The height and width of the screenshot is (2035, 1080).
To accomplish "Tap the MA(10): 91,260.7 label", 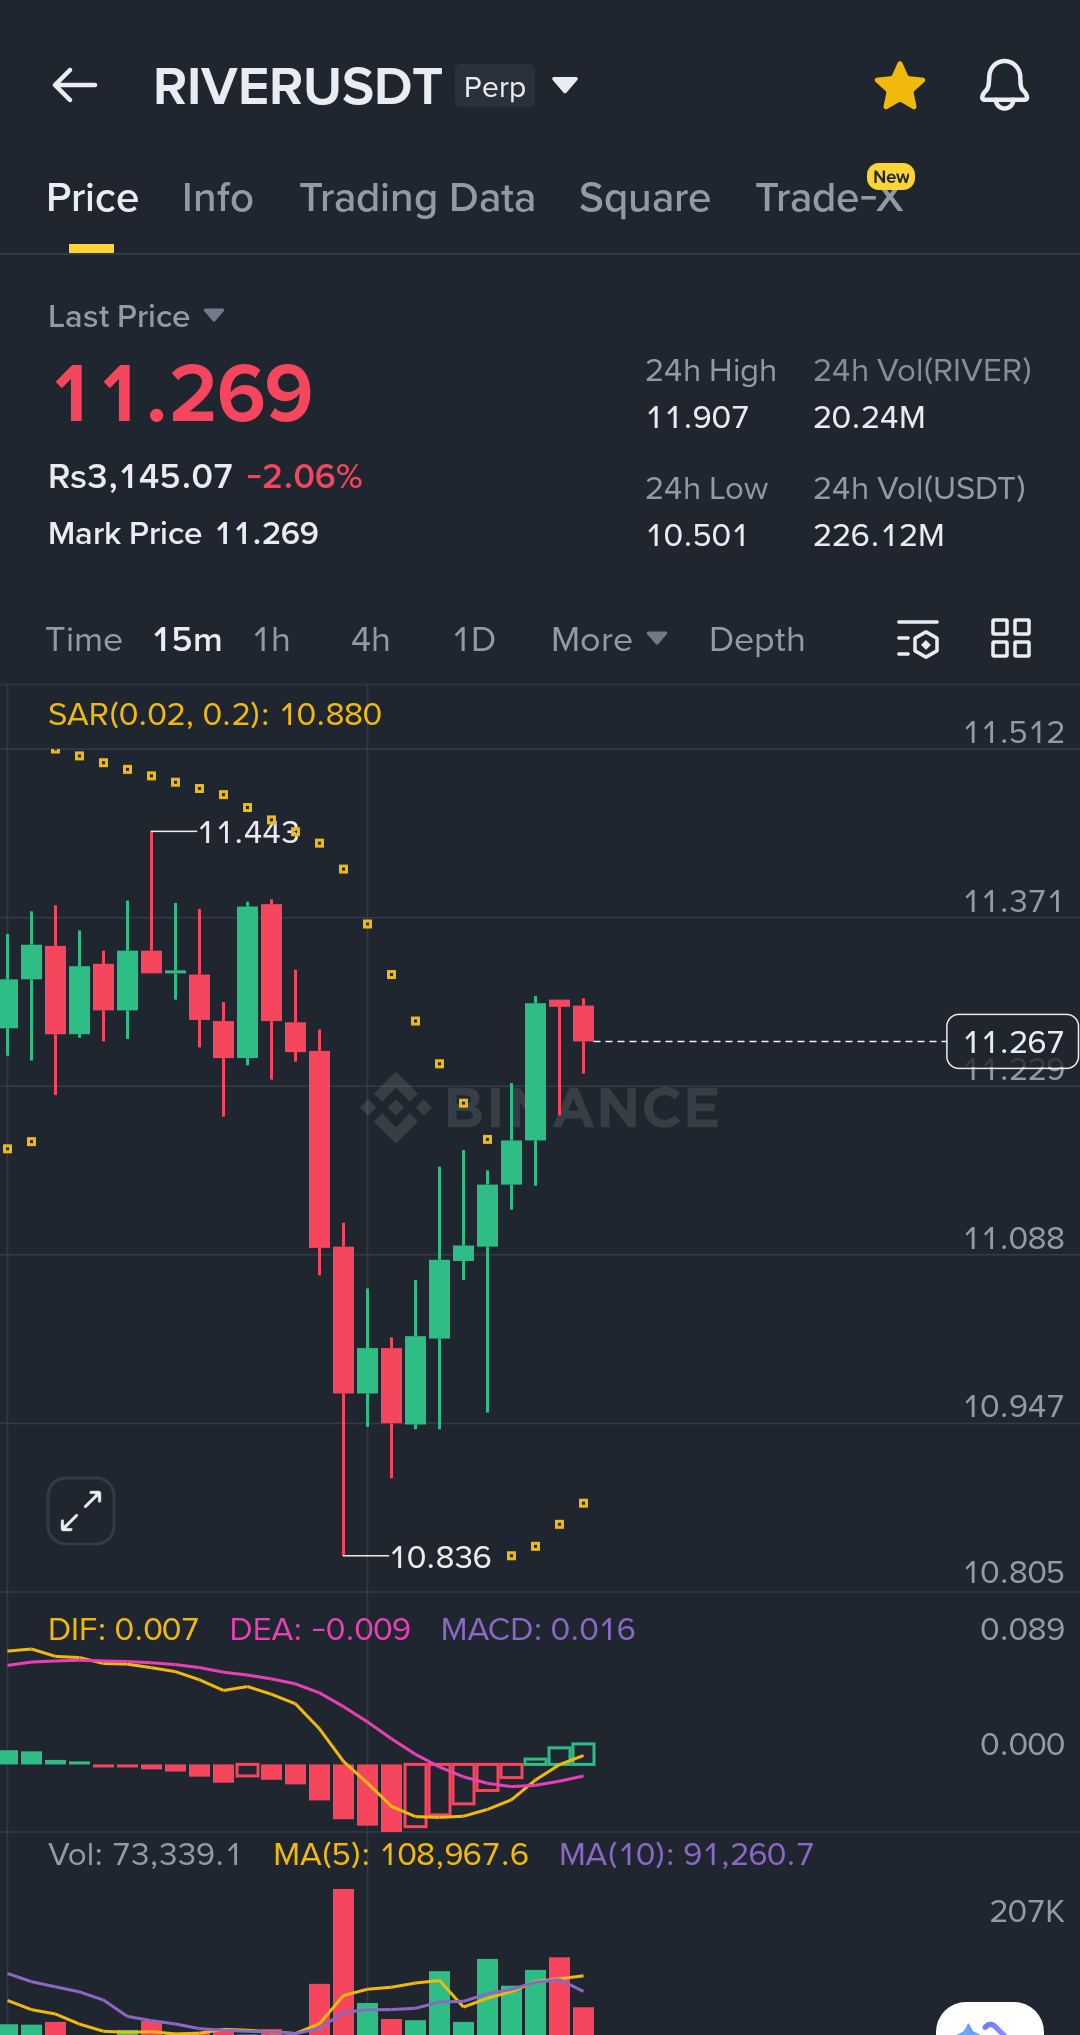I will click(686, 1854).
